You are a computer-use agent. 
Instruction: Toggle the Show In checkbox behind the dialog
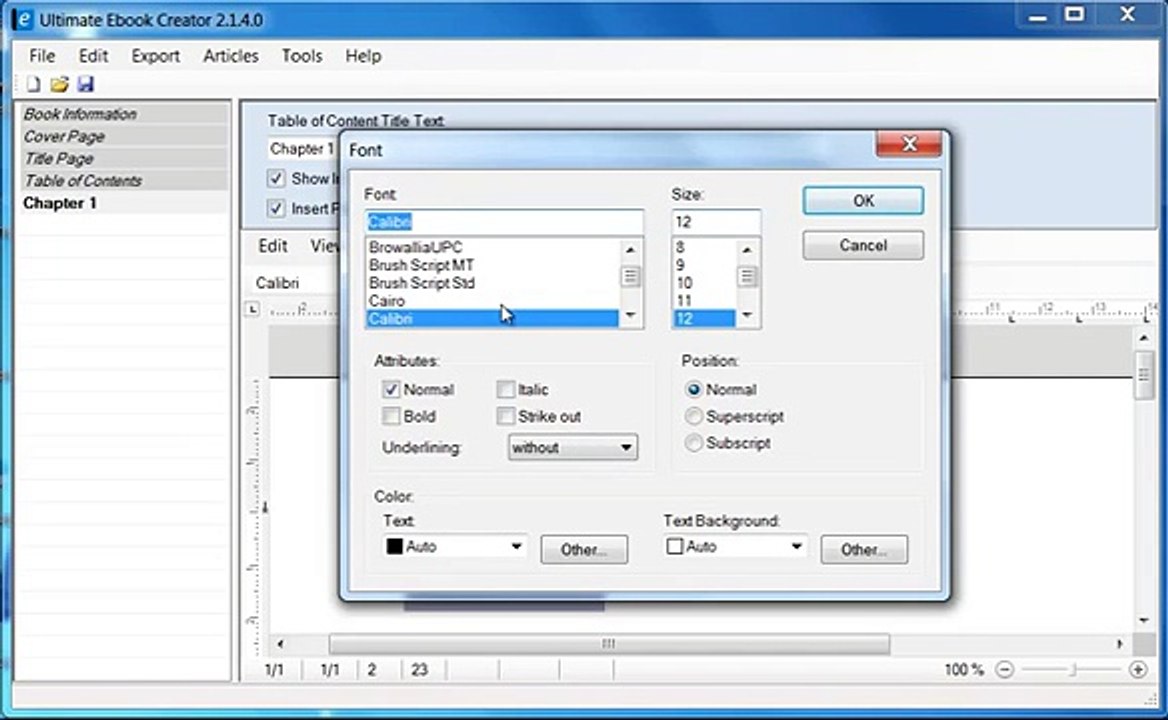pyautogui.click(x=276, y=179)
